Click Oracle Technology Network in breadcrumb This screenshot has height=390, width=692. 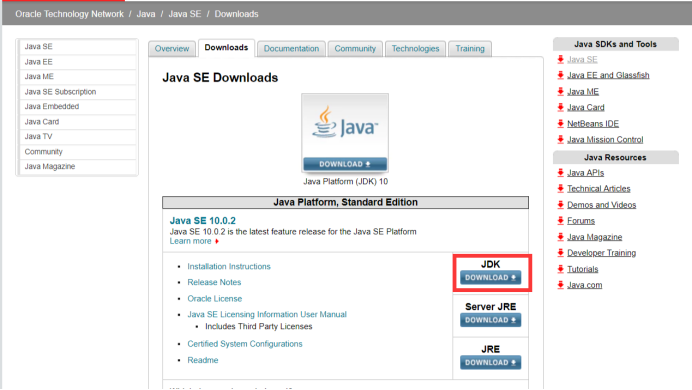[x=69, y=14]
